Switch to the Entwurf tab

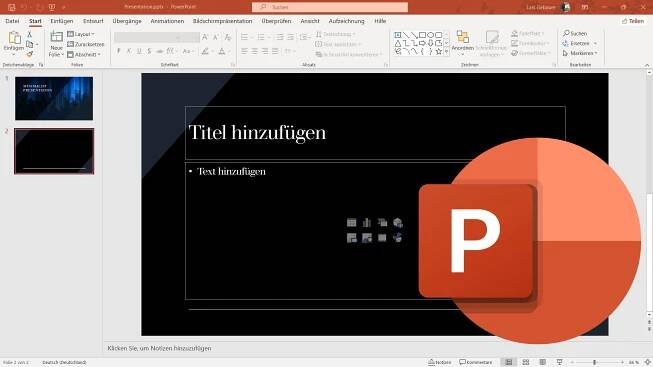(x=93, y=21)
